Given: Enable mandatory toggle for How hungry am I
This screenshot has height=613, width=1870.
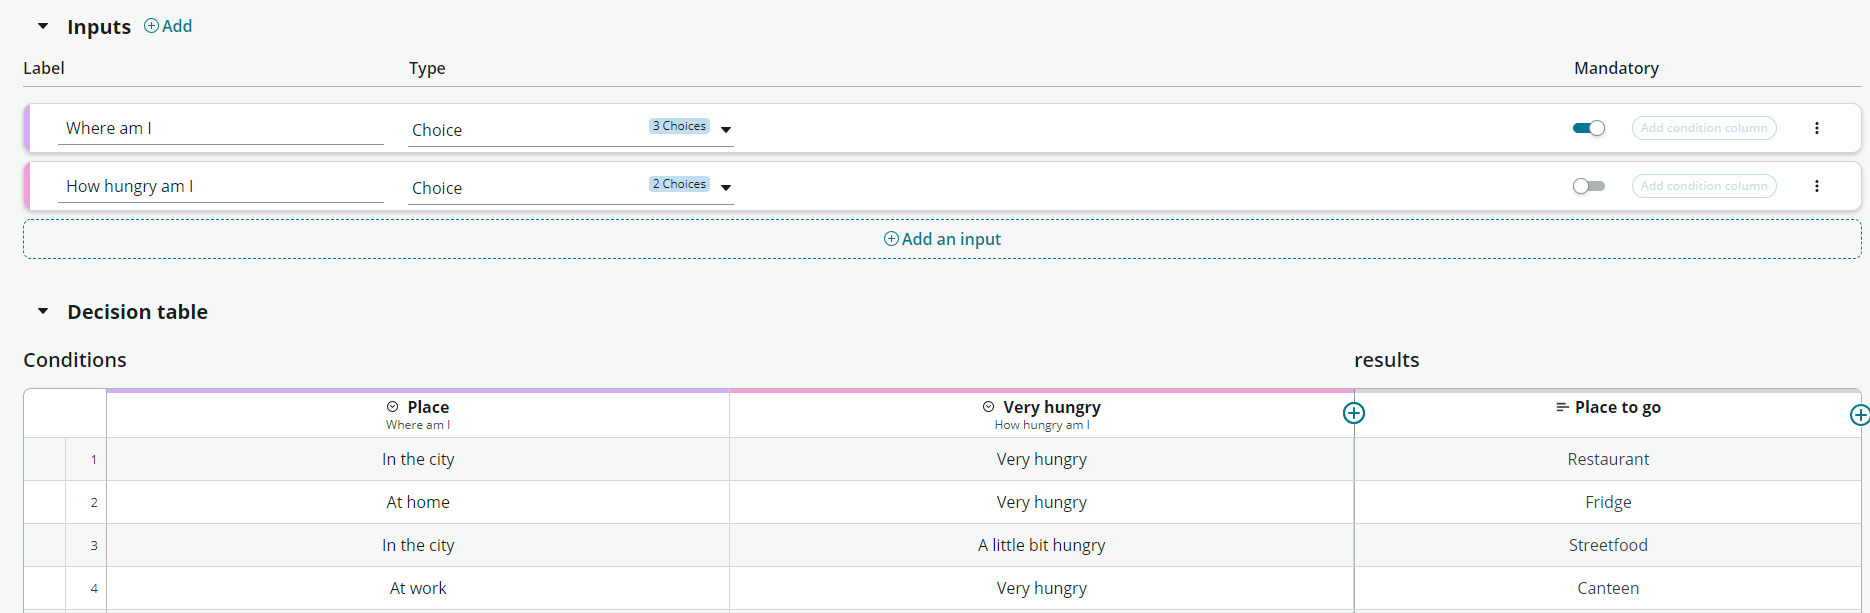Looking at the screenshot, I should [x=1588, y=186].
